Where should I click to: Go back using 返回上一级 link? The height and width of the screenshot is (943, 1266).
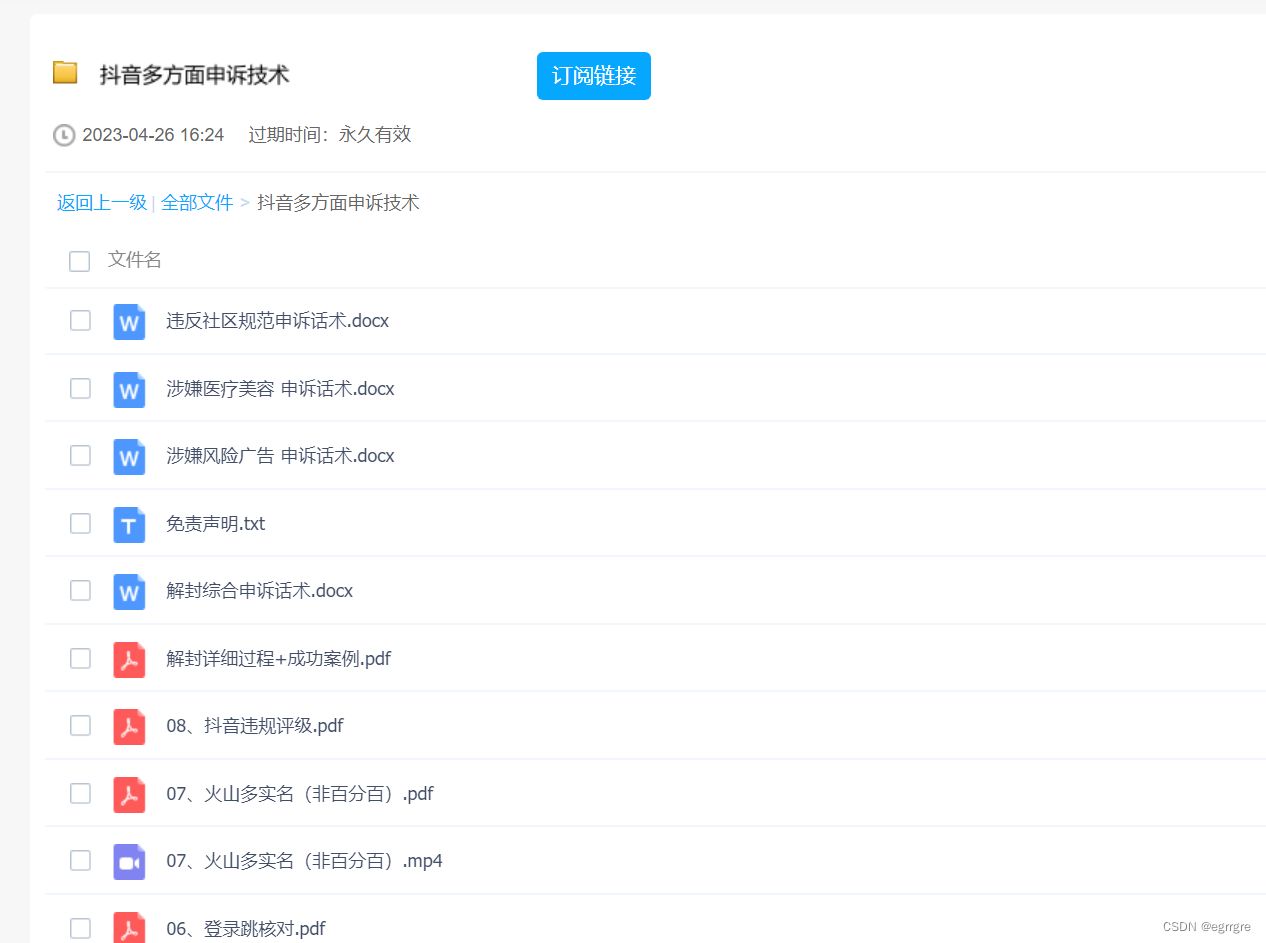[x=101, y=202]
